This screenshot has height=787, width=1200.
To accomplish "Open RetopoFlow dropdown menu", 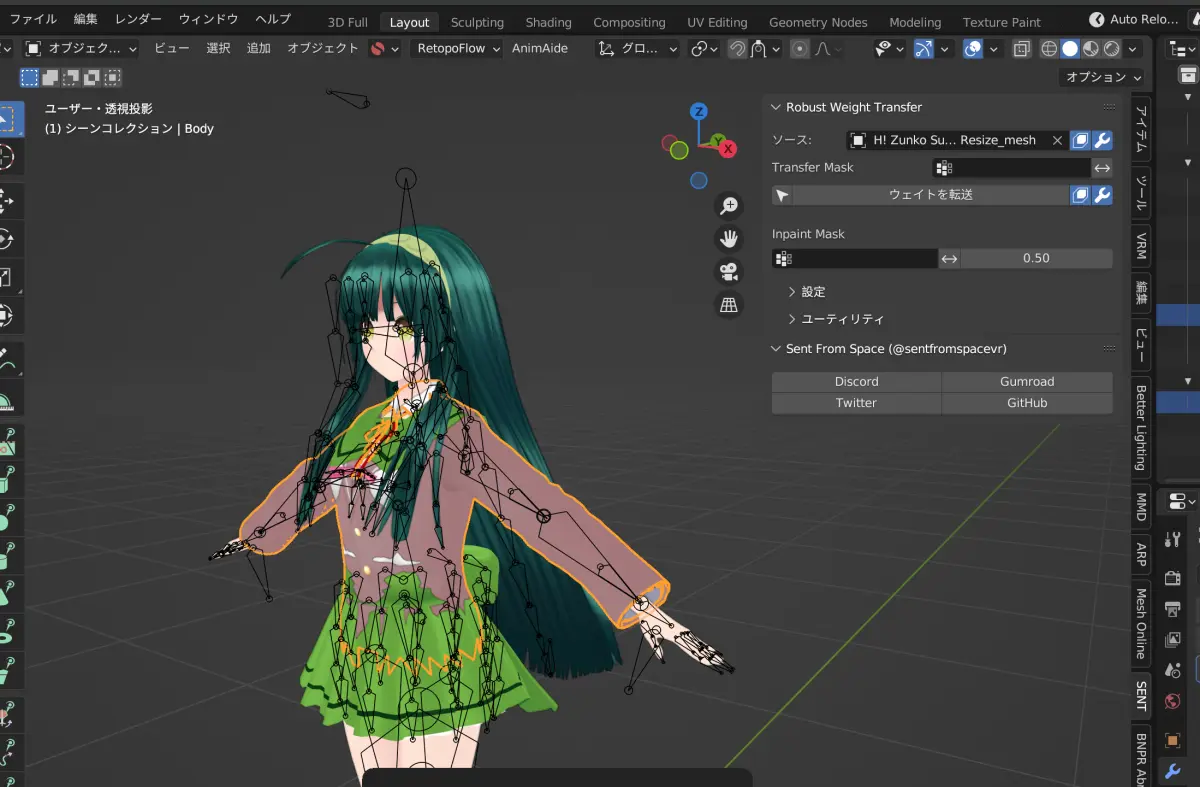I will [455, 48].
